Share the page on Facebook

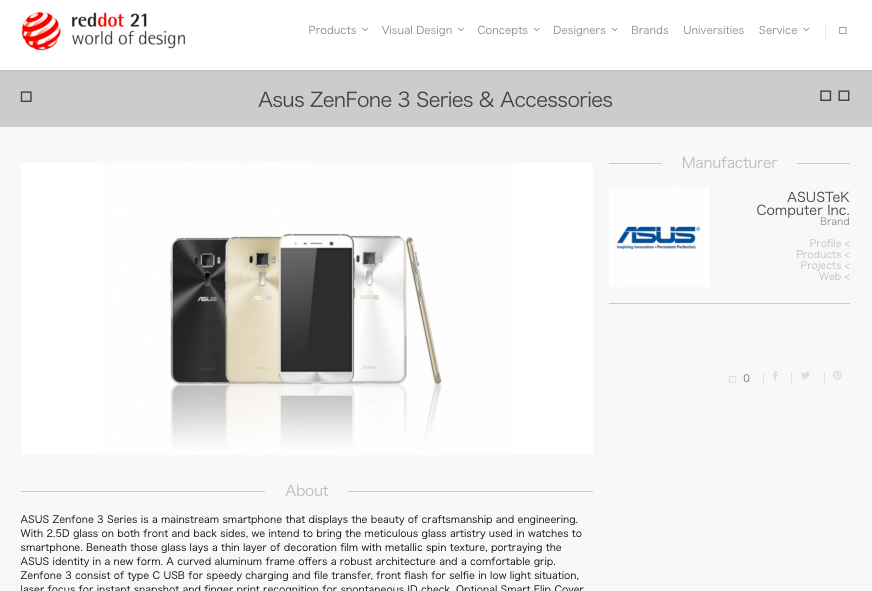[x=775, y=376]
